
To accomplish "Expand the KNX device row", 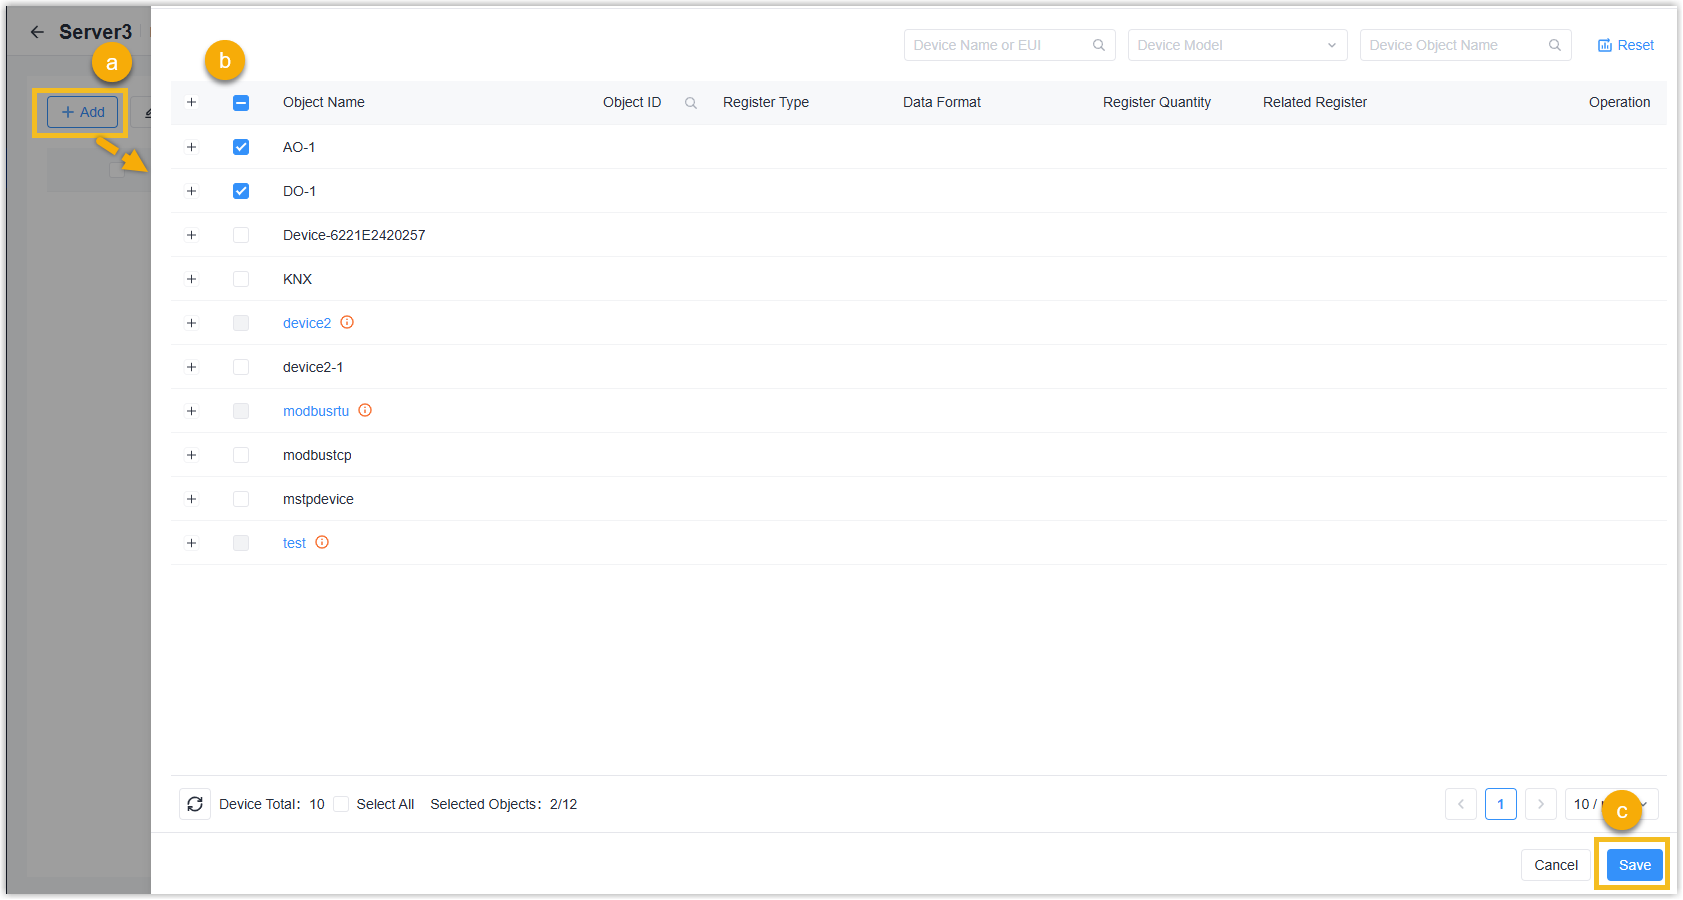I will (191, 279).
